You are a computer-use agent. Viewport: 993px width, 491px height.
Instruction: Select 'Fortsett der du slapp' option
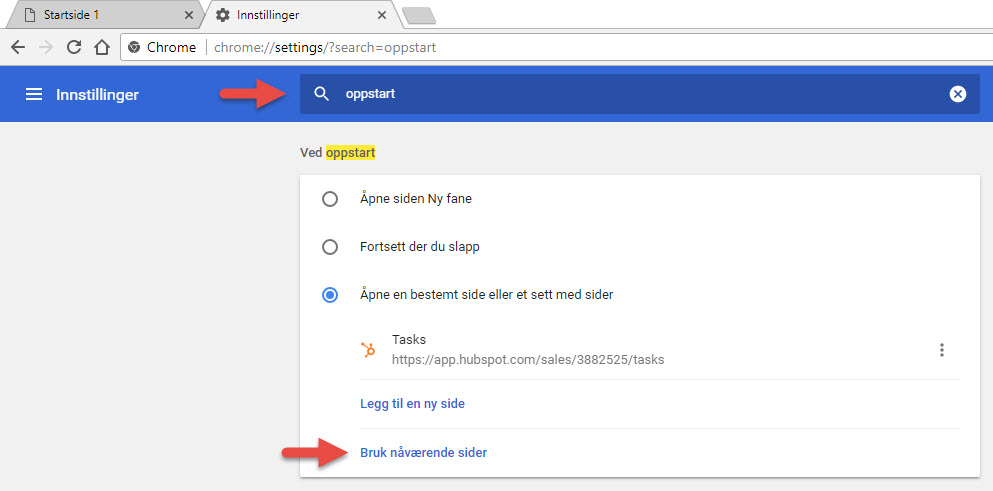tap(330, 247)
